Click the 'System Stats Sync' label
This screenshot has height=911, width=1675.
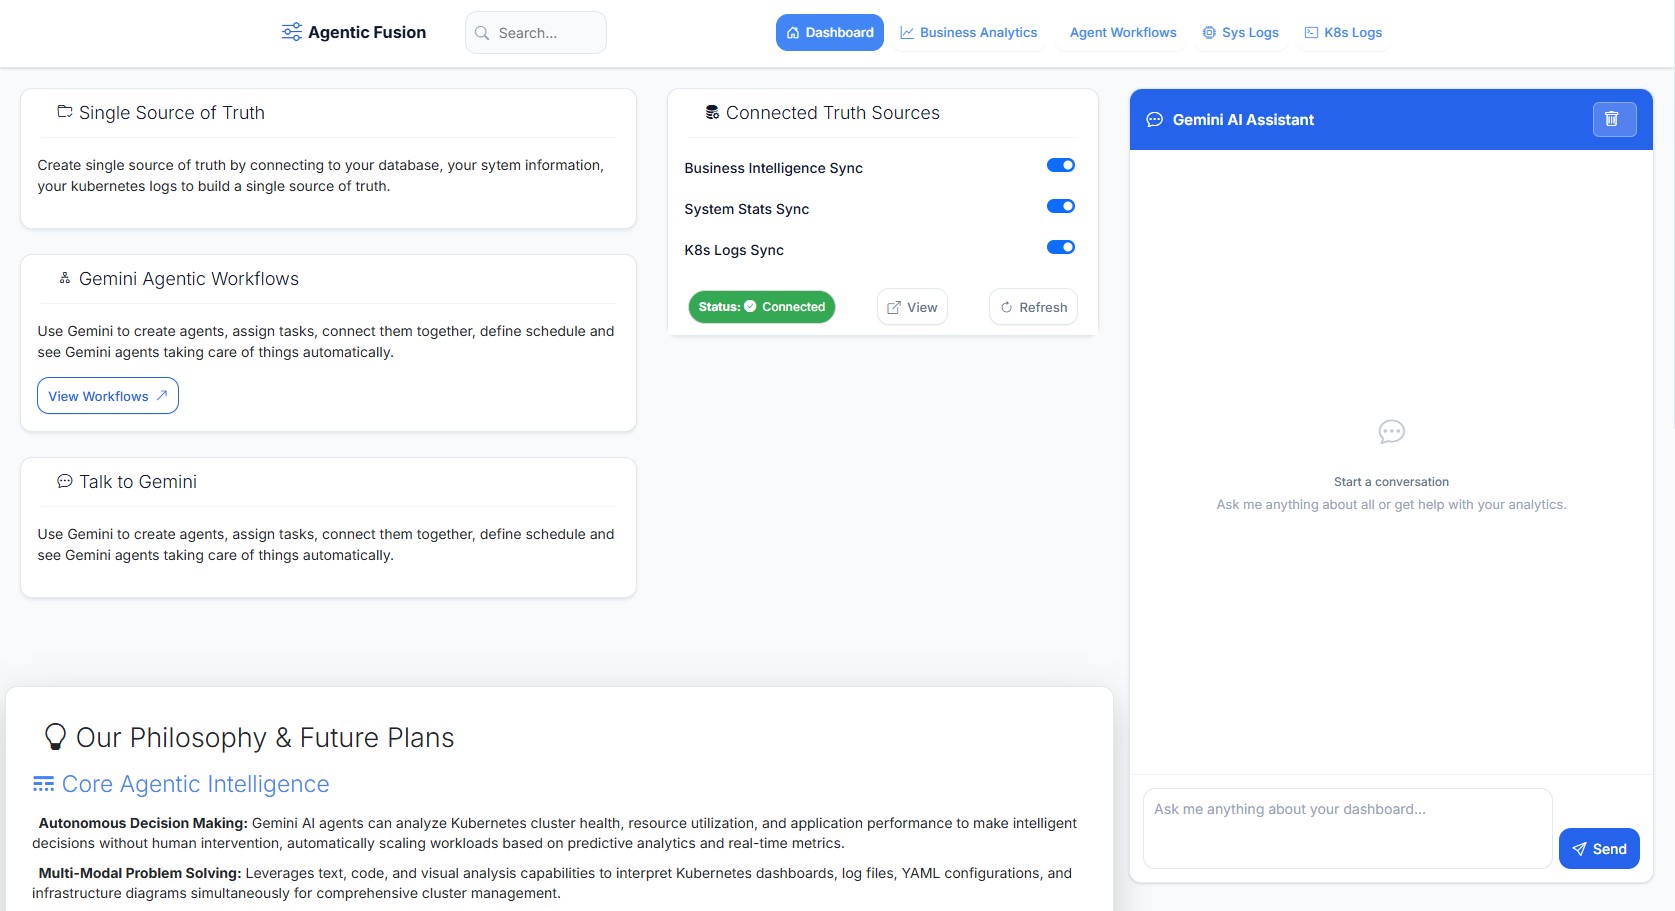(746, 209)
